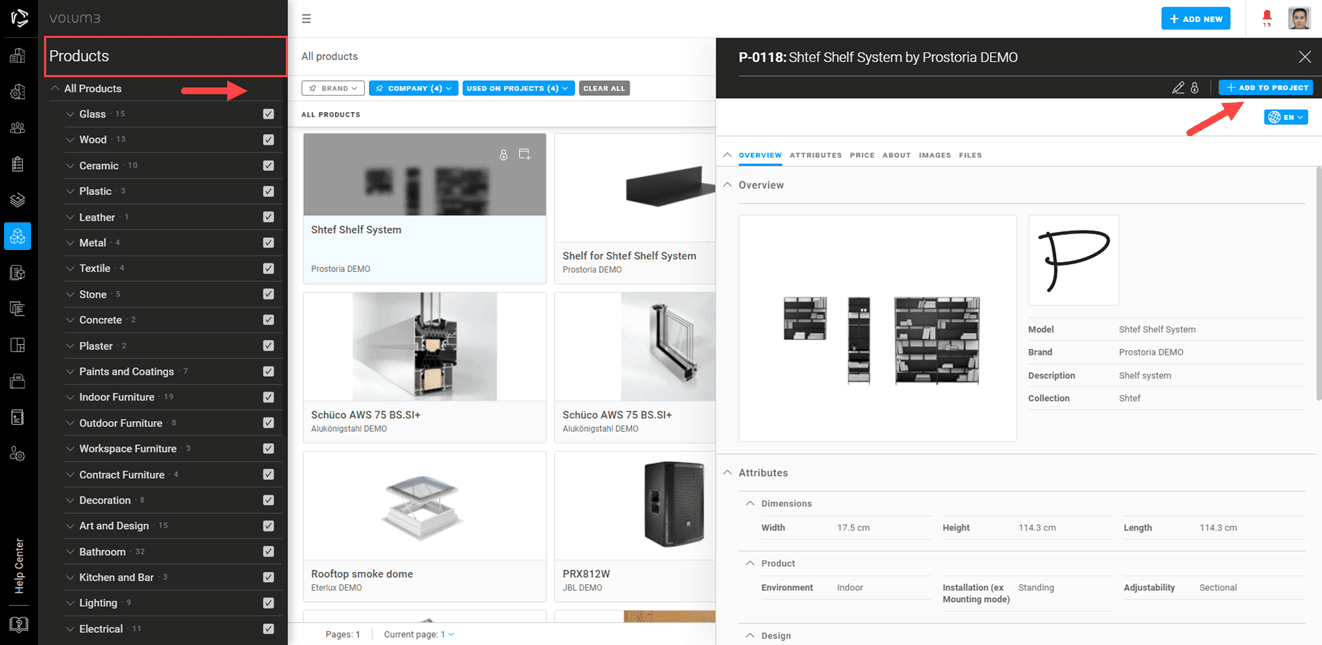Open the Shelf for Shtef Shelf System card
The height and width of the screenshot is (645, 1322).
coord(635,208)
